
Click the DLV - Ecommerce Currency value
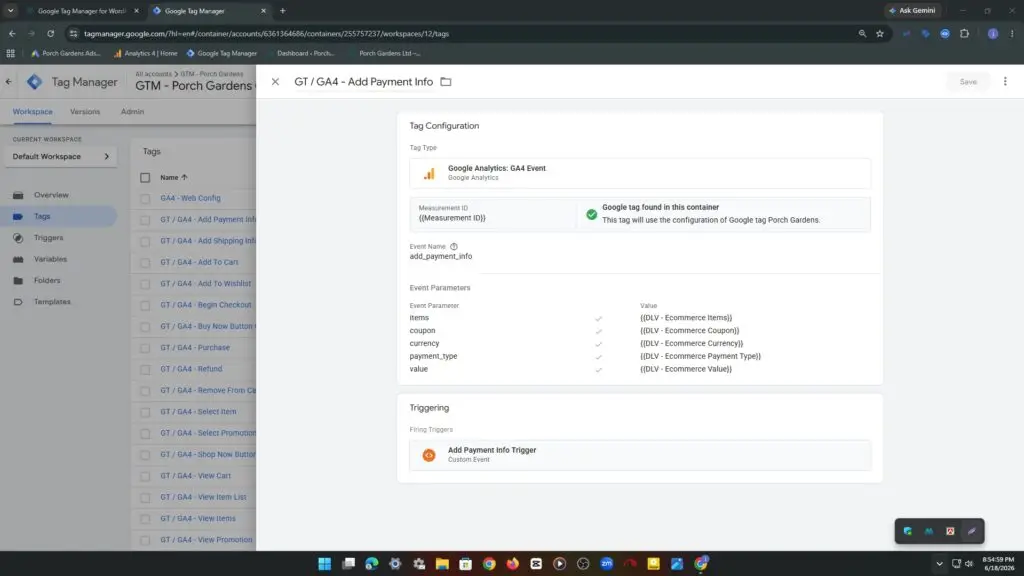692,344
